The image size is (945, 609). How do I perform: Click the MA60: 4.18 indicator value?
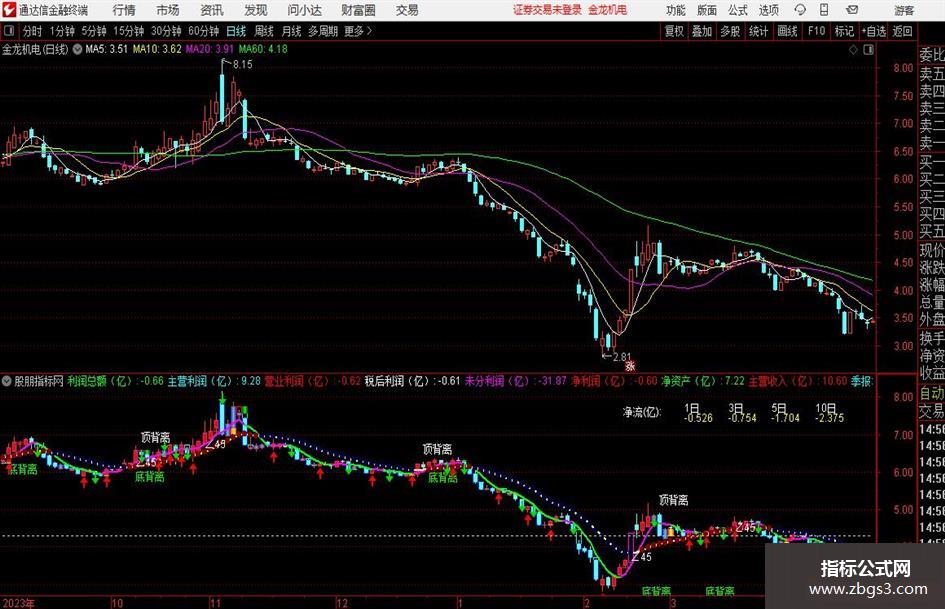click(x=263, y=49)
